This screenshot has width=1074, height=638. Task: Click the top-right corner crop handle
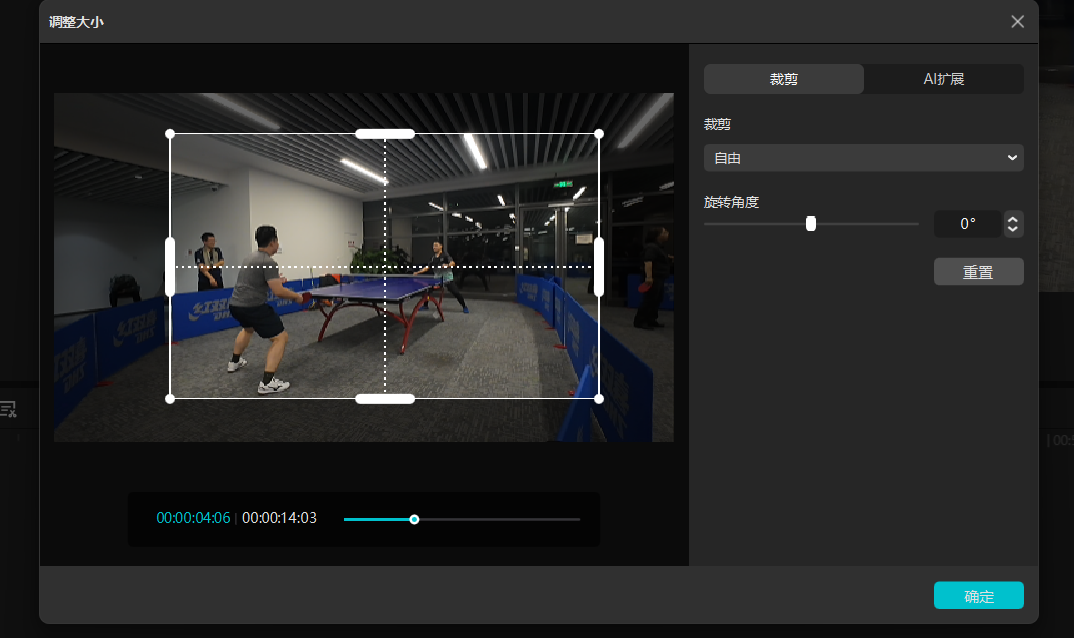[x=599, y=134]
